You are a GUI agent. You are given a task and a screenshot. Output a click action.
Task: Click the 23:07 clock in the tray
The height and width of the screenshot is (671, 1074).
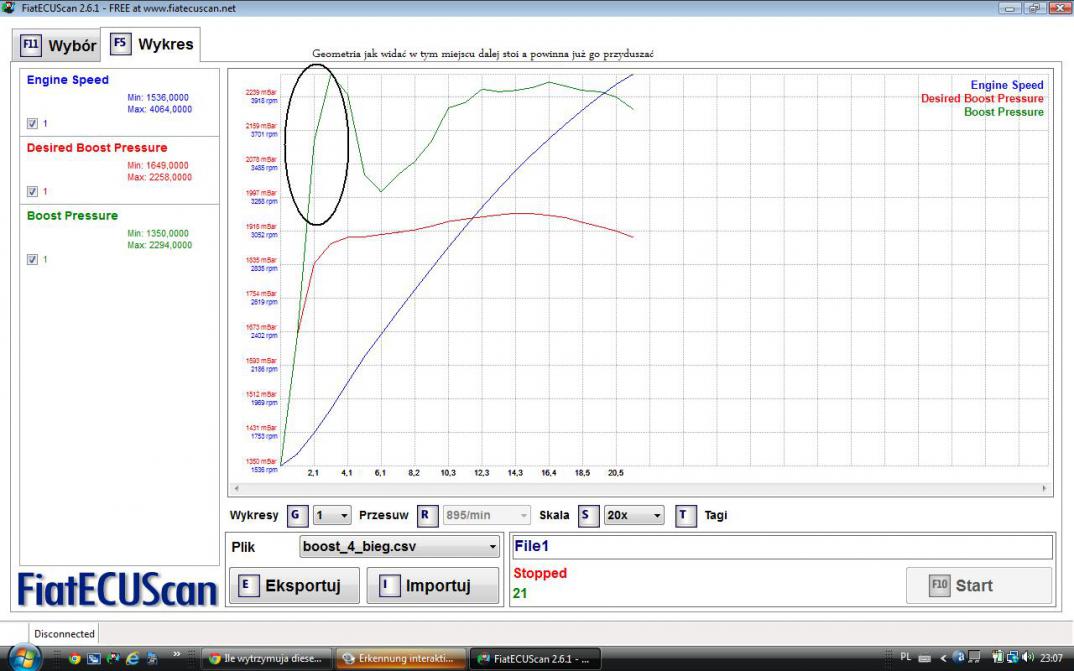tap(1052, 658)
